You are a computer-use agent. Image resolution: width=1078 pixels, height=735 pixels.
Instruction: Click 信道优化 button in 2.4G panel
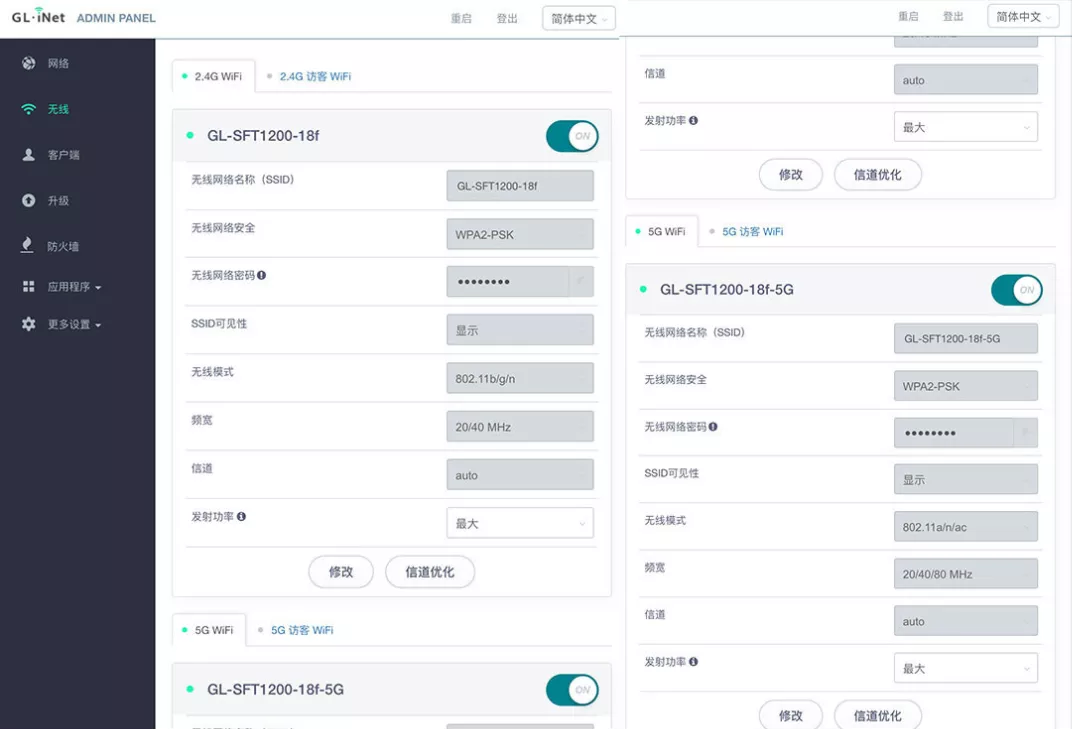pos(430,572)
